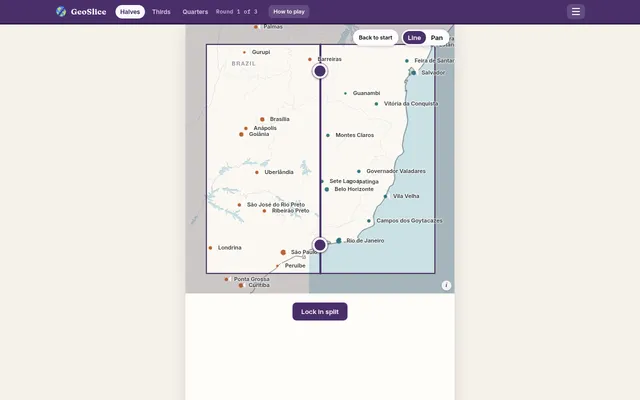Click the Belo Horizonte label
The height and width of the screenshot is (400, 640).
click(x=354, y=189)
